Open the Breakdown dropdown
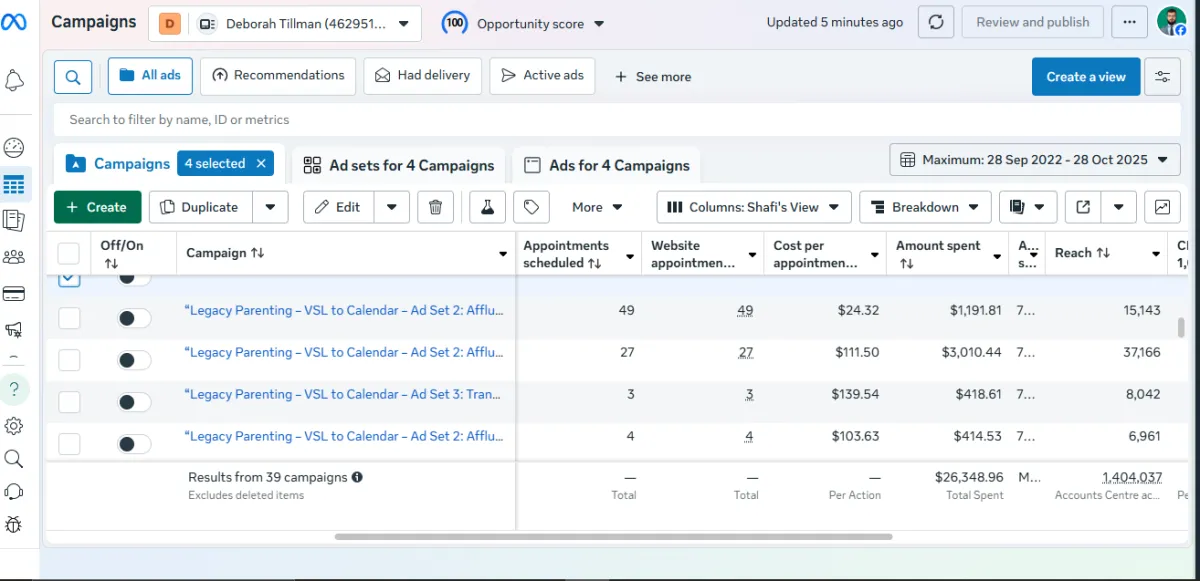Image resolution: width=1200 pixels, height=581 pixels. (x=925, y=207)
